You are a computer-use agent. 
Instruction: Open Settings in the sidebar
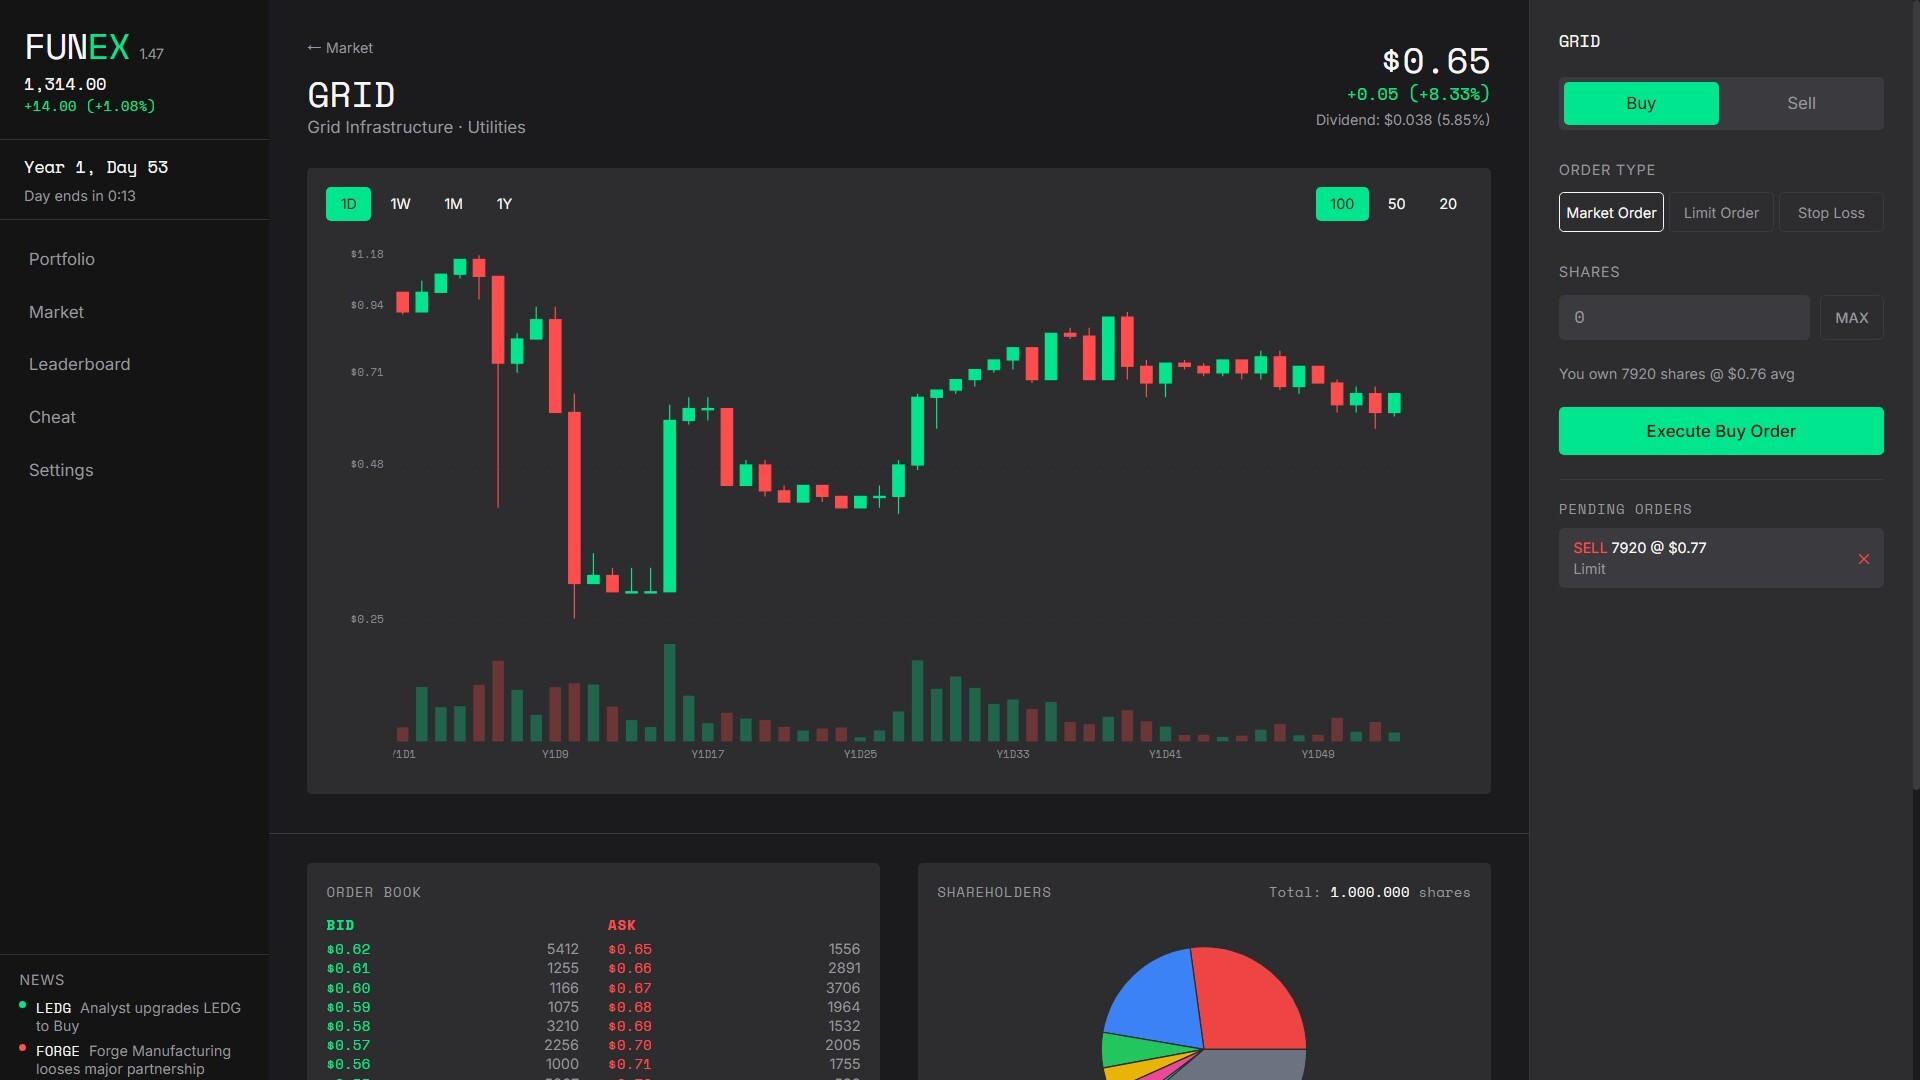[61, 470]
